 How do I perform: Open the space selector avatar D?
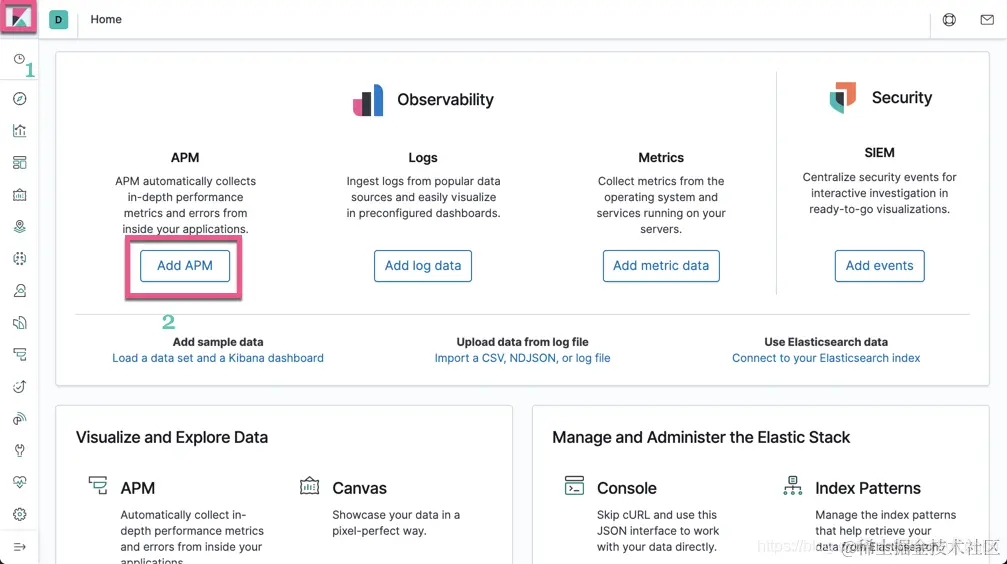pos(58,19)
